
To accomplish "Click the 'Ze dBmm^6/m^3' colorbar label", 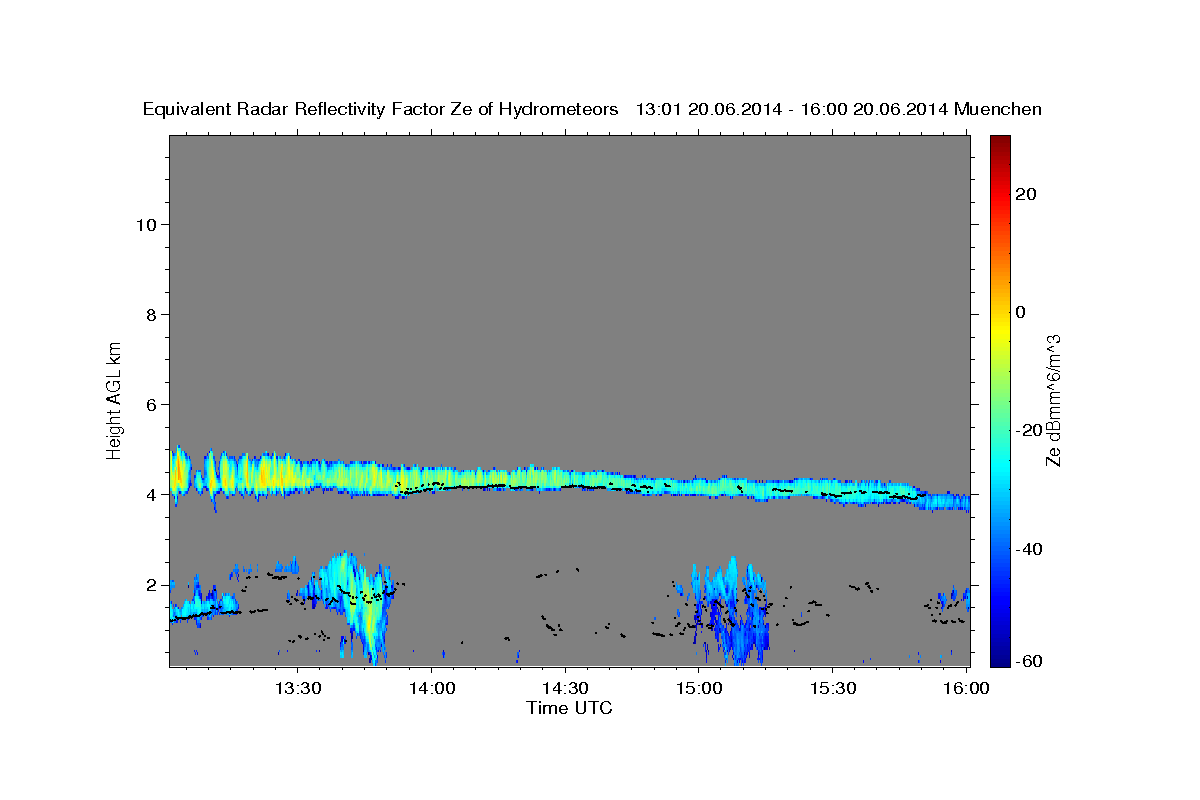I will pyautogui.click(x=1052, y=399).
